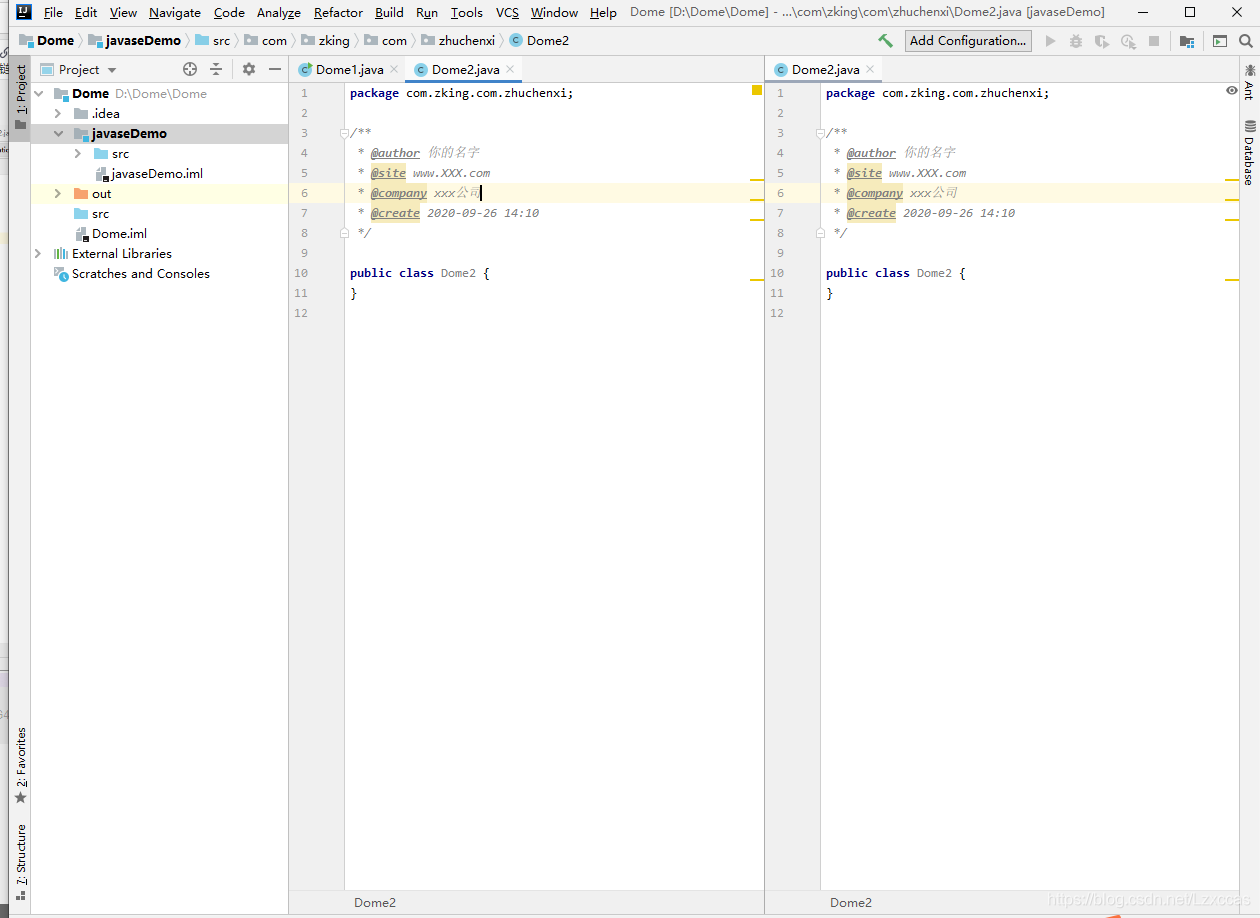Click the profiler run icon
This screenshot has width=1260, height=918.
pos(1128,41)
